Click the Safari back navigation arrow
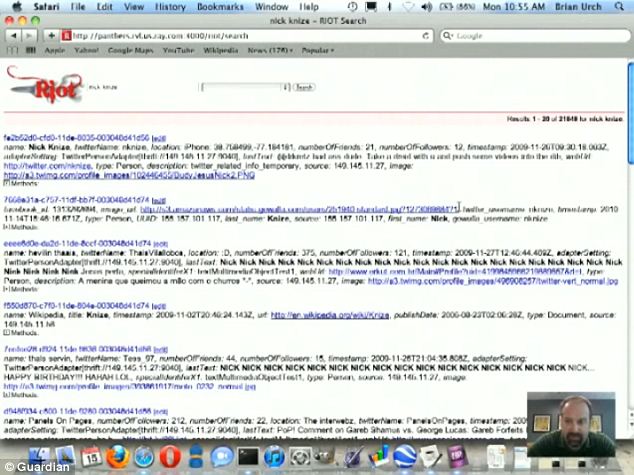634x475 pixels. coord(10,35)
